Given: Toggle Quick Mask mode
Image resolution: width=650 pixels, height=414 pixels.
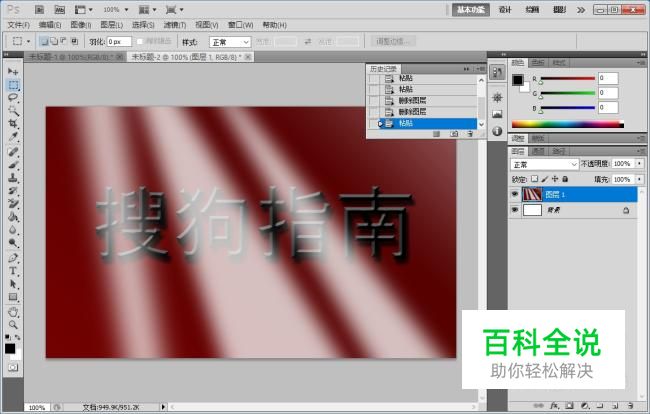Looking at the screenshot, I should pyautogui.click(x=13, y=368).
